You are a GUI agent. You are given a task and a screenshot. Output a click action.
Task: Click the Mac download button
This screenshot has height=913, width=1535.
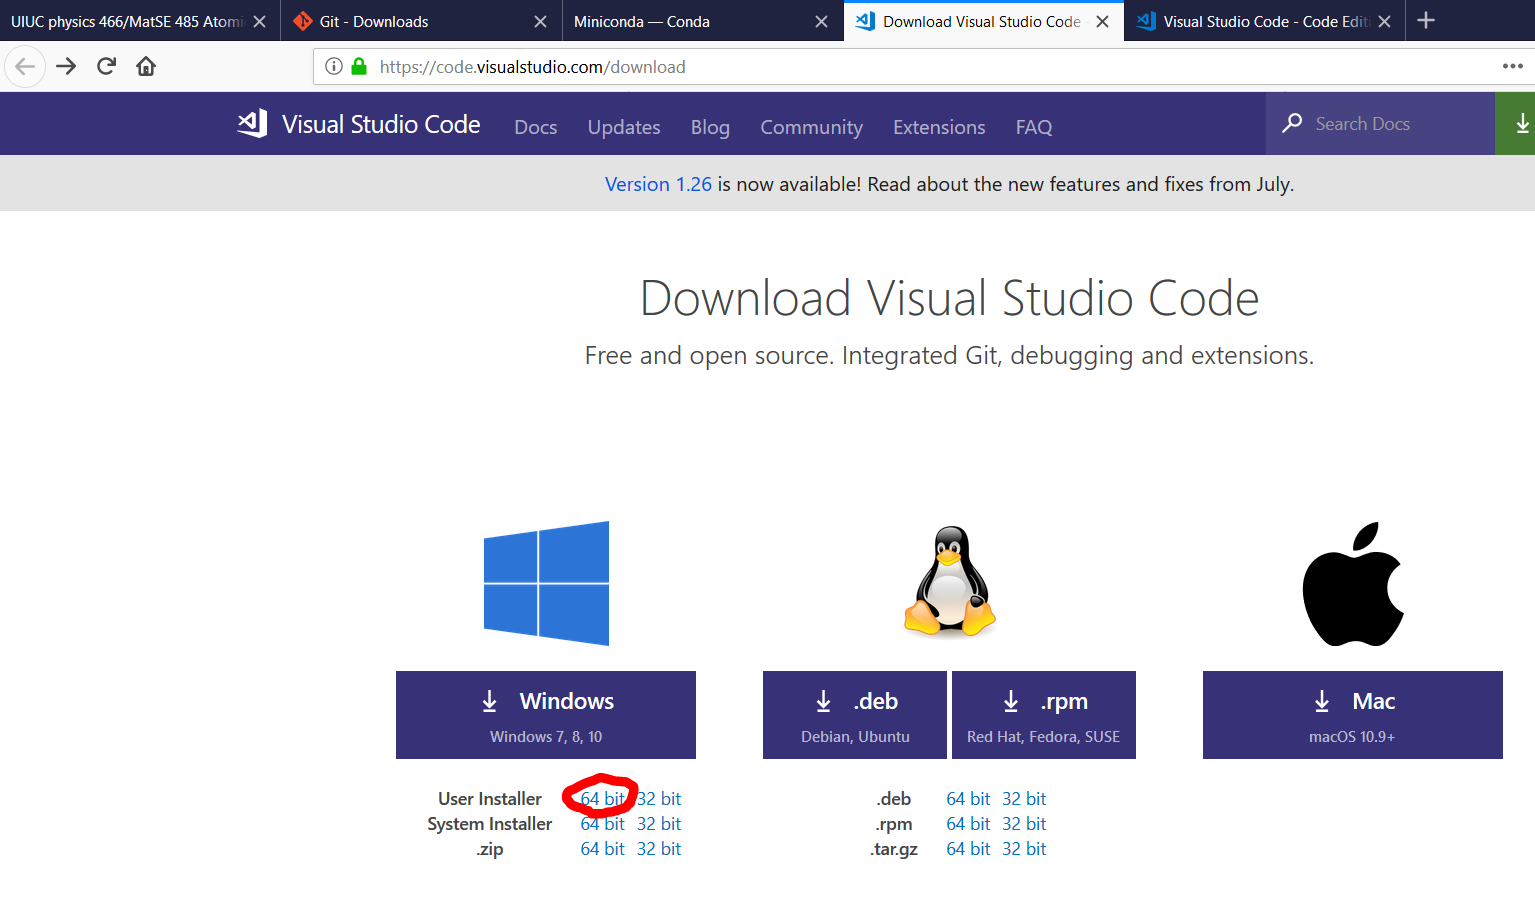click(1352, 715)
